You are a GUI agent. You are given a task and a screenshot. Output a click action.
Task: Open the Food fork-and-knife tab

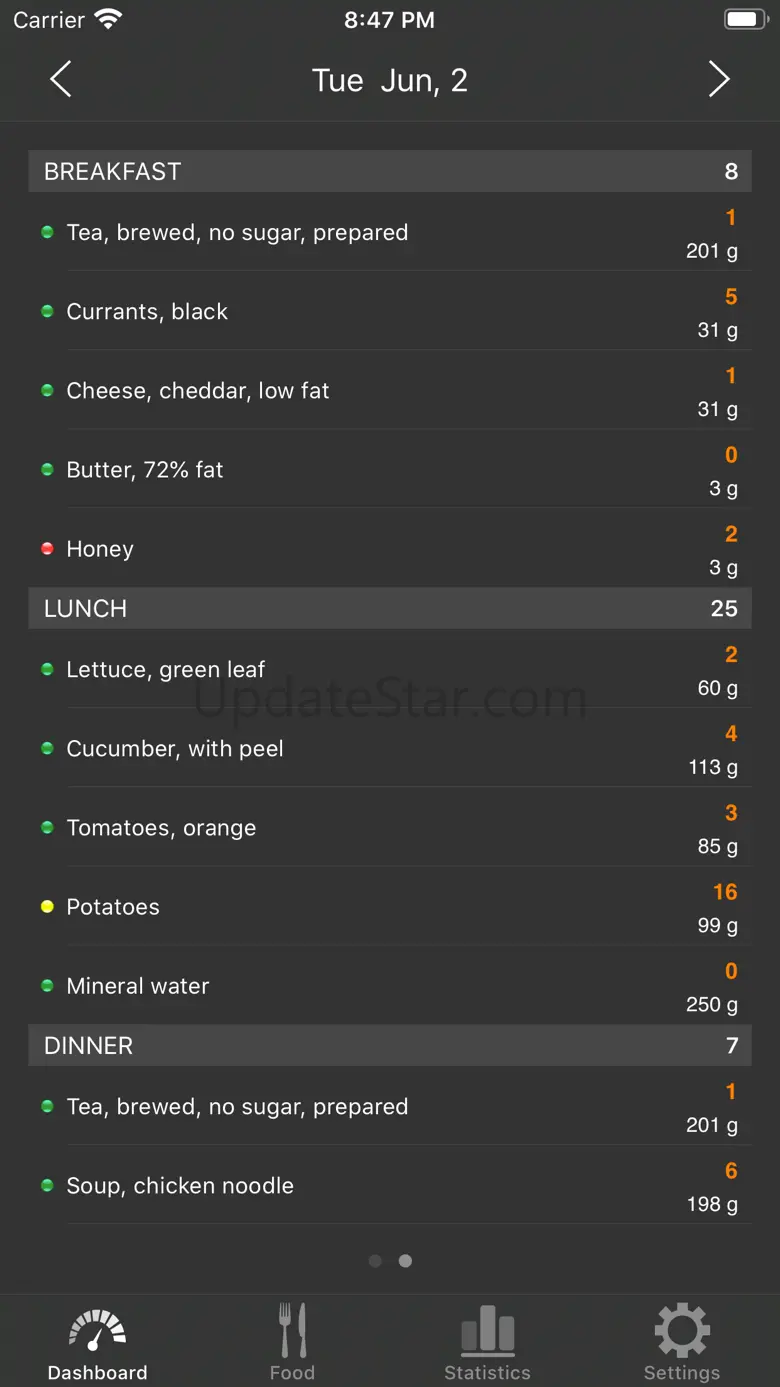click(x=292, y=1342)
